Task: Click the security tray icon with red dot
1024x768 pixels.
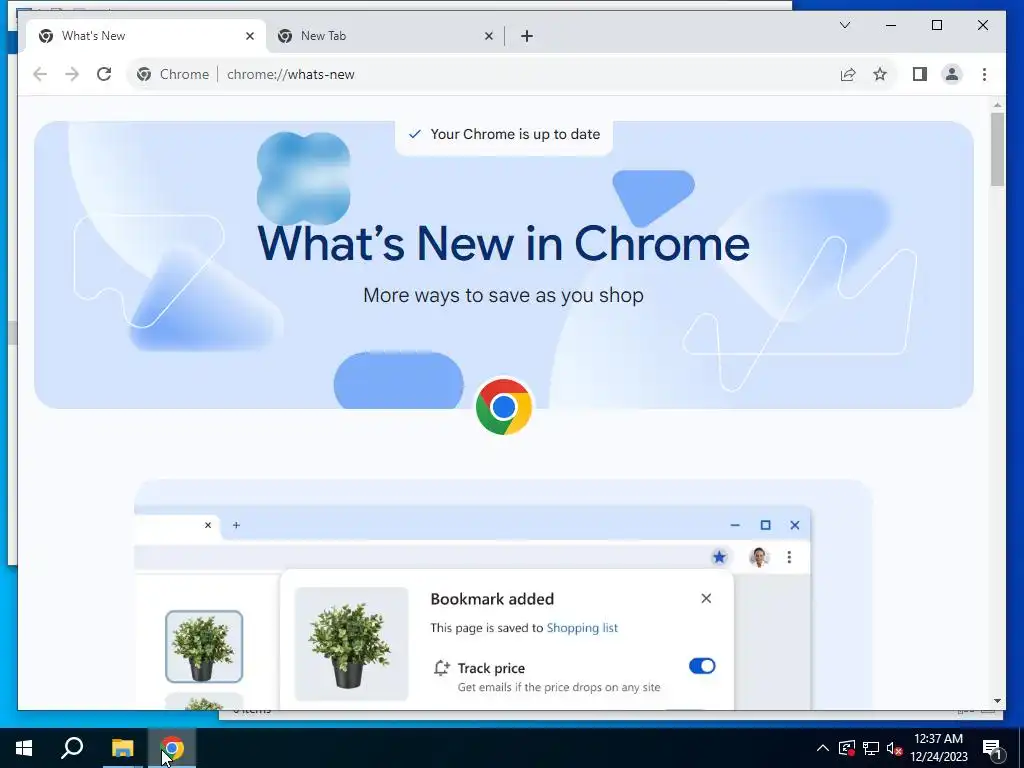Action: click(847, 748)
